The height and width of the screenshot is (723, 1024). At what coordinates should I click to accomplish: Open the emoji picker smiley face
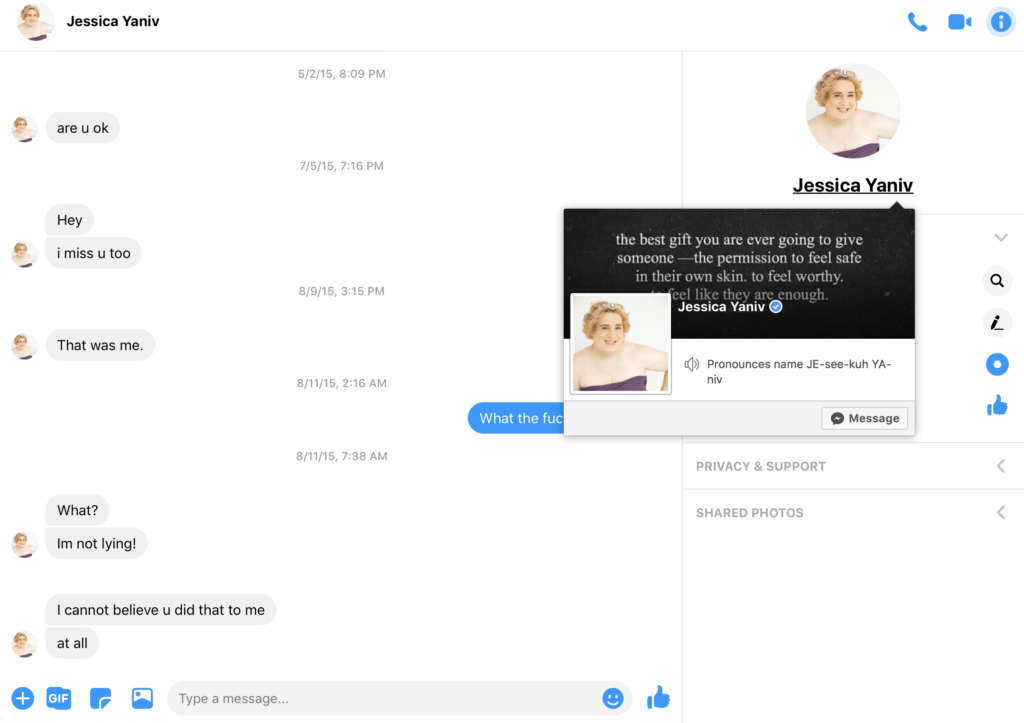pos(612,698)
